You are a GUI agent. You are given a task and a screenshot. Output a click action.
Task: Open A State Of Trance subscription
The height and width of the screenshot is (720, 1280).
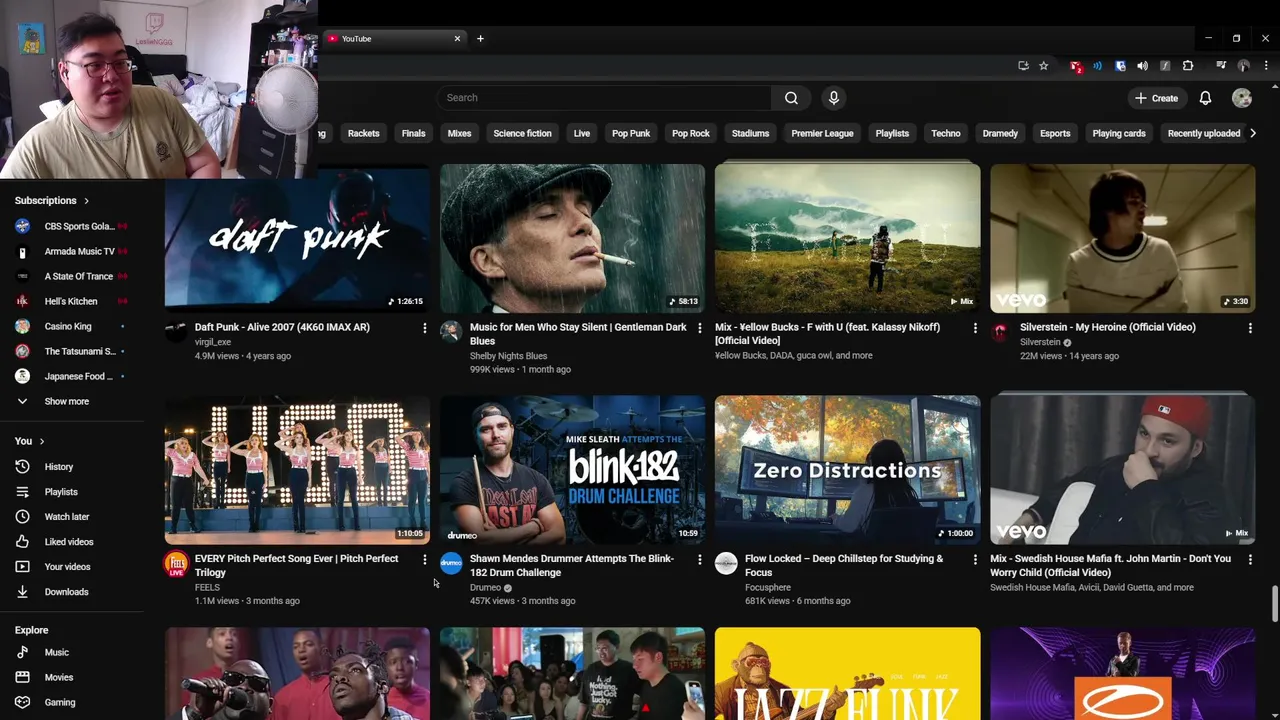70,276
